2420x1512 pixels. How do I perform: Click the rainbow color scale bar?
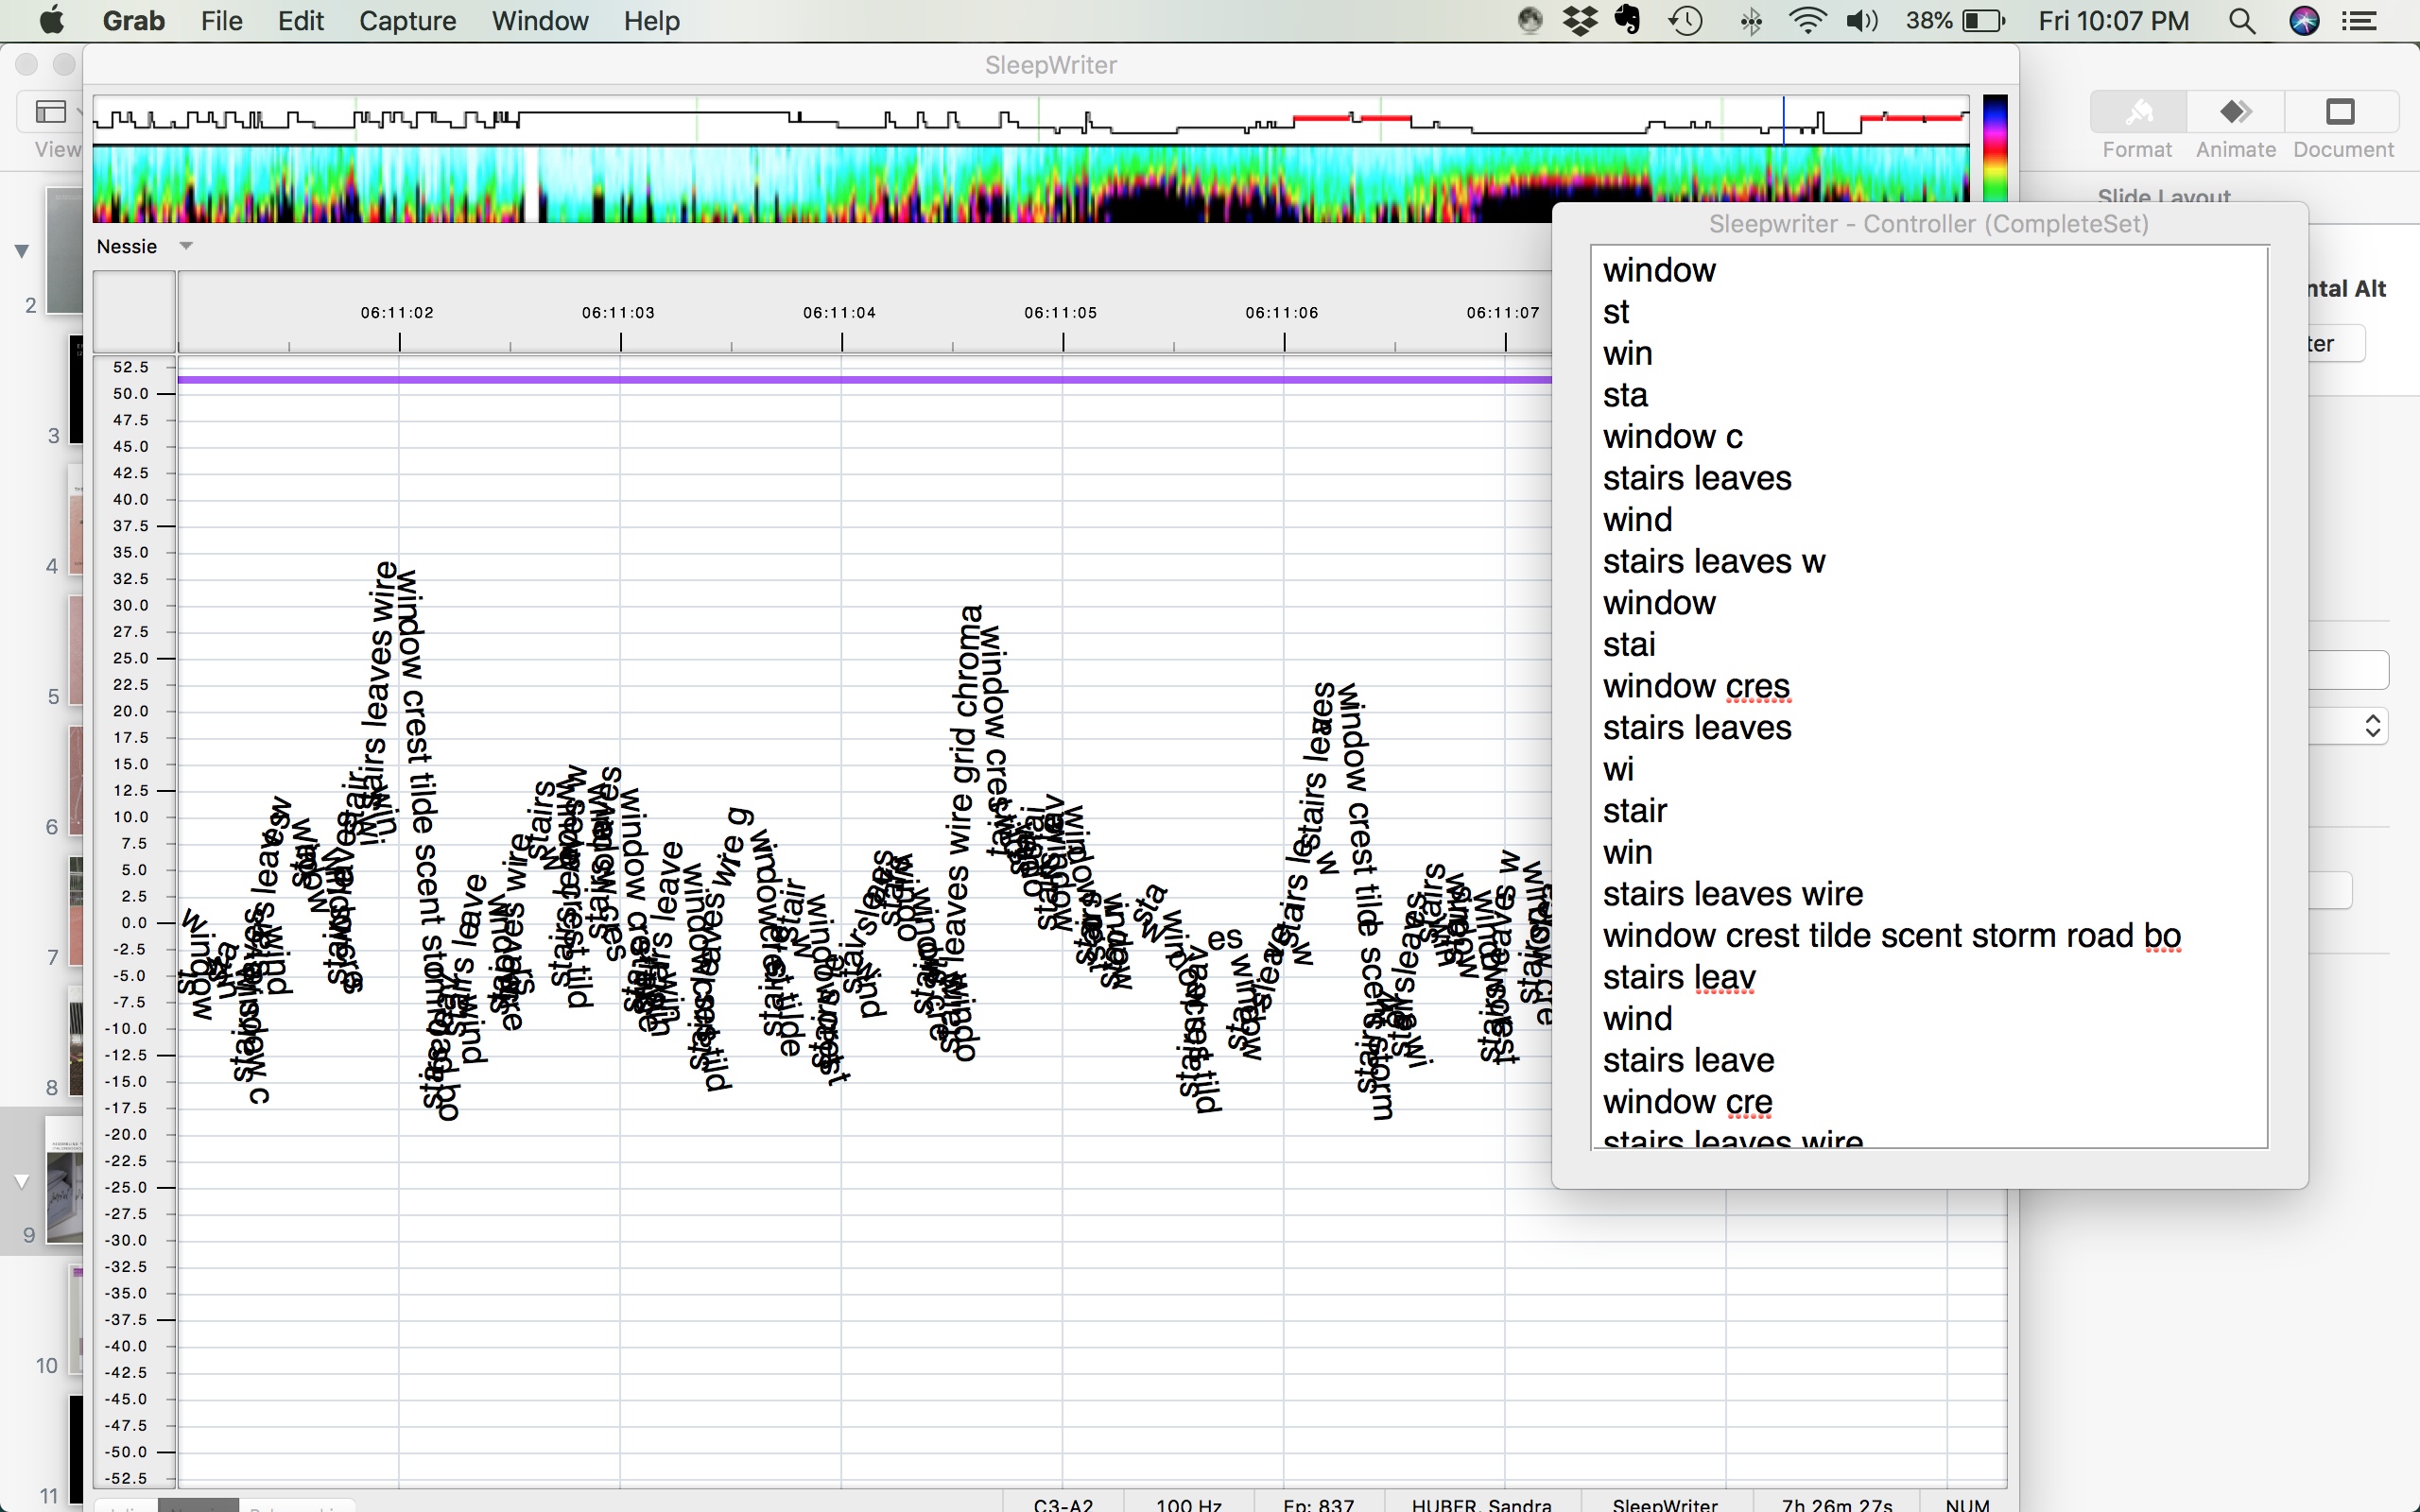tap(1994, 148)
